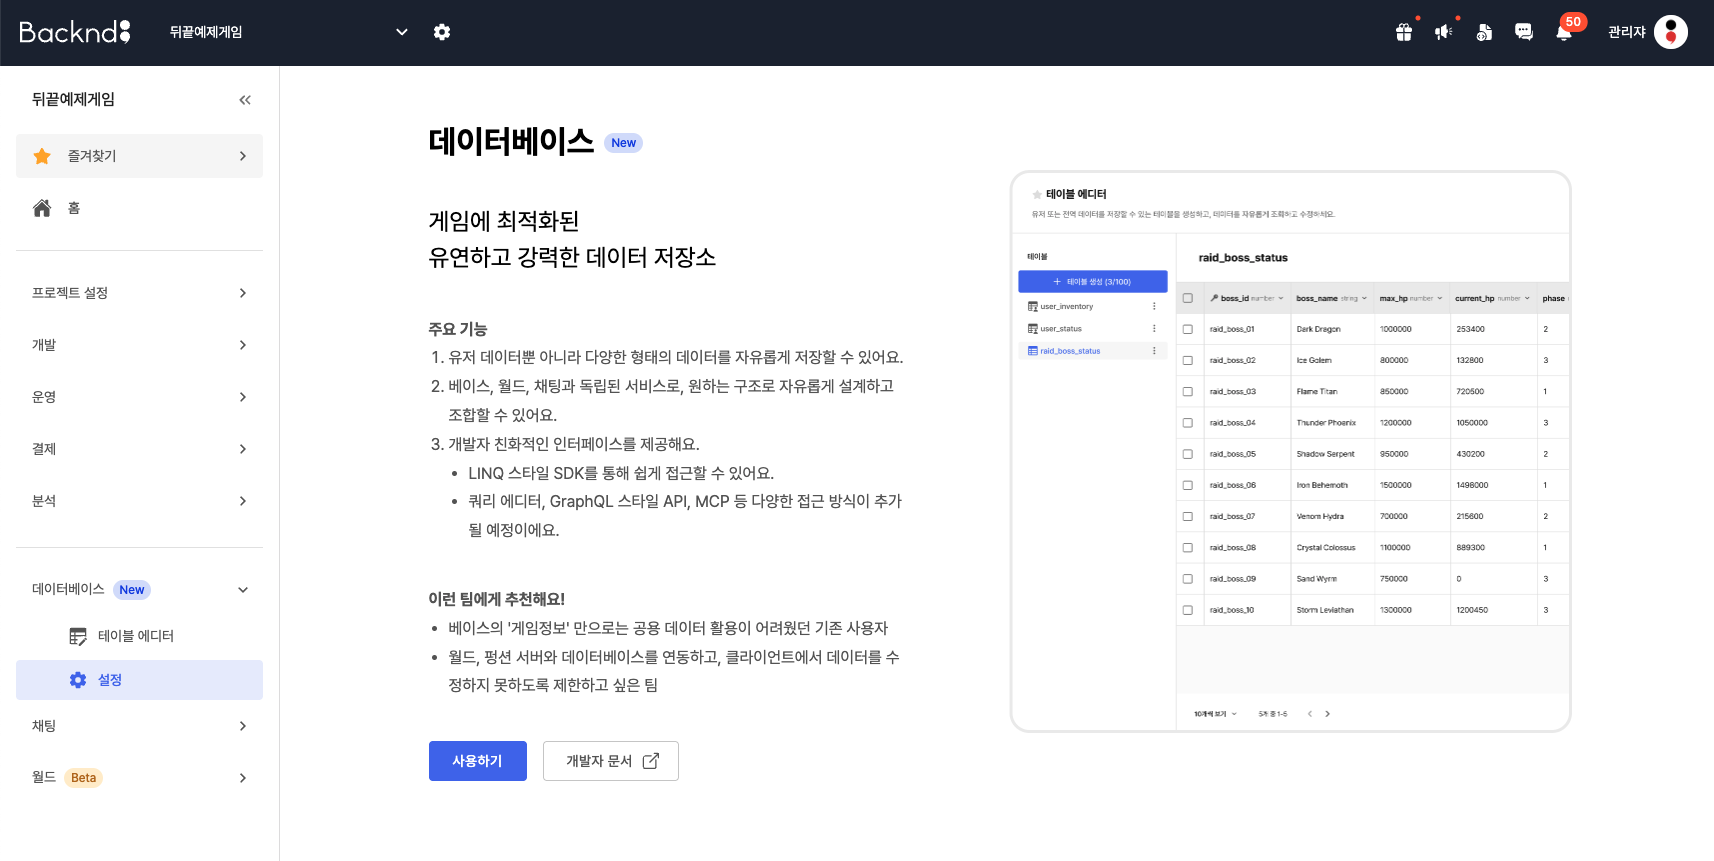Open the 뒤끝예제게임 project selector dropdown

(289, 32)
